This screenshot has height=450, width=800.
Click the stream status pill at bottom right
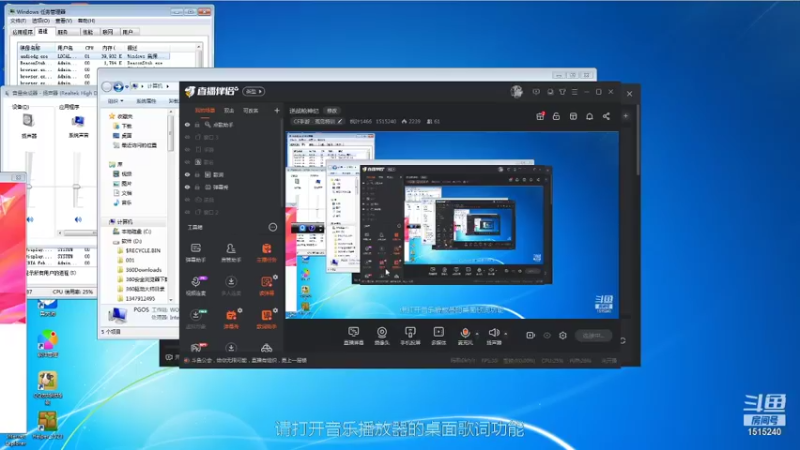(x=593, y=335)
